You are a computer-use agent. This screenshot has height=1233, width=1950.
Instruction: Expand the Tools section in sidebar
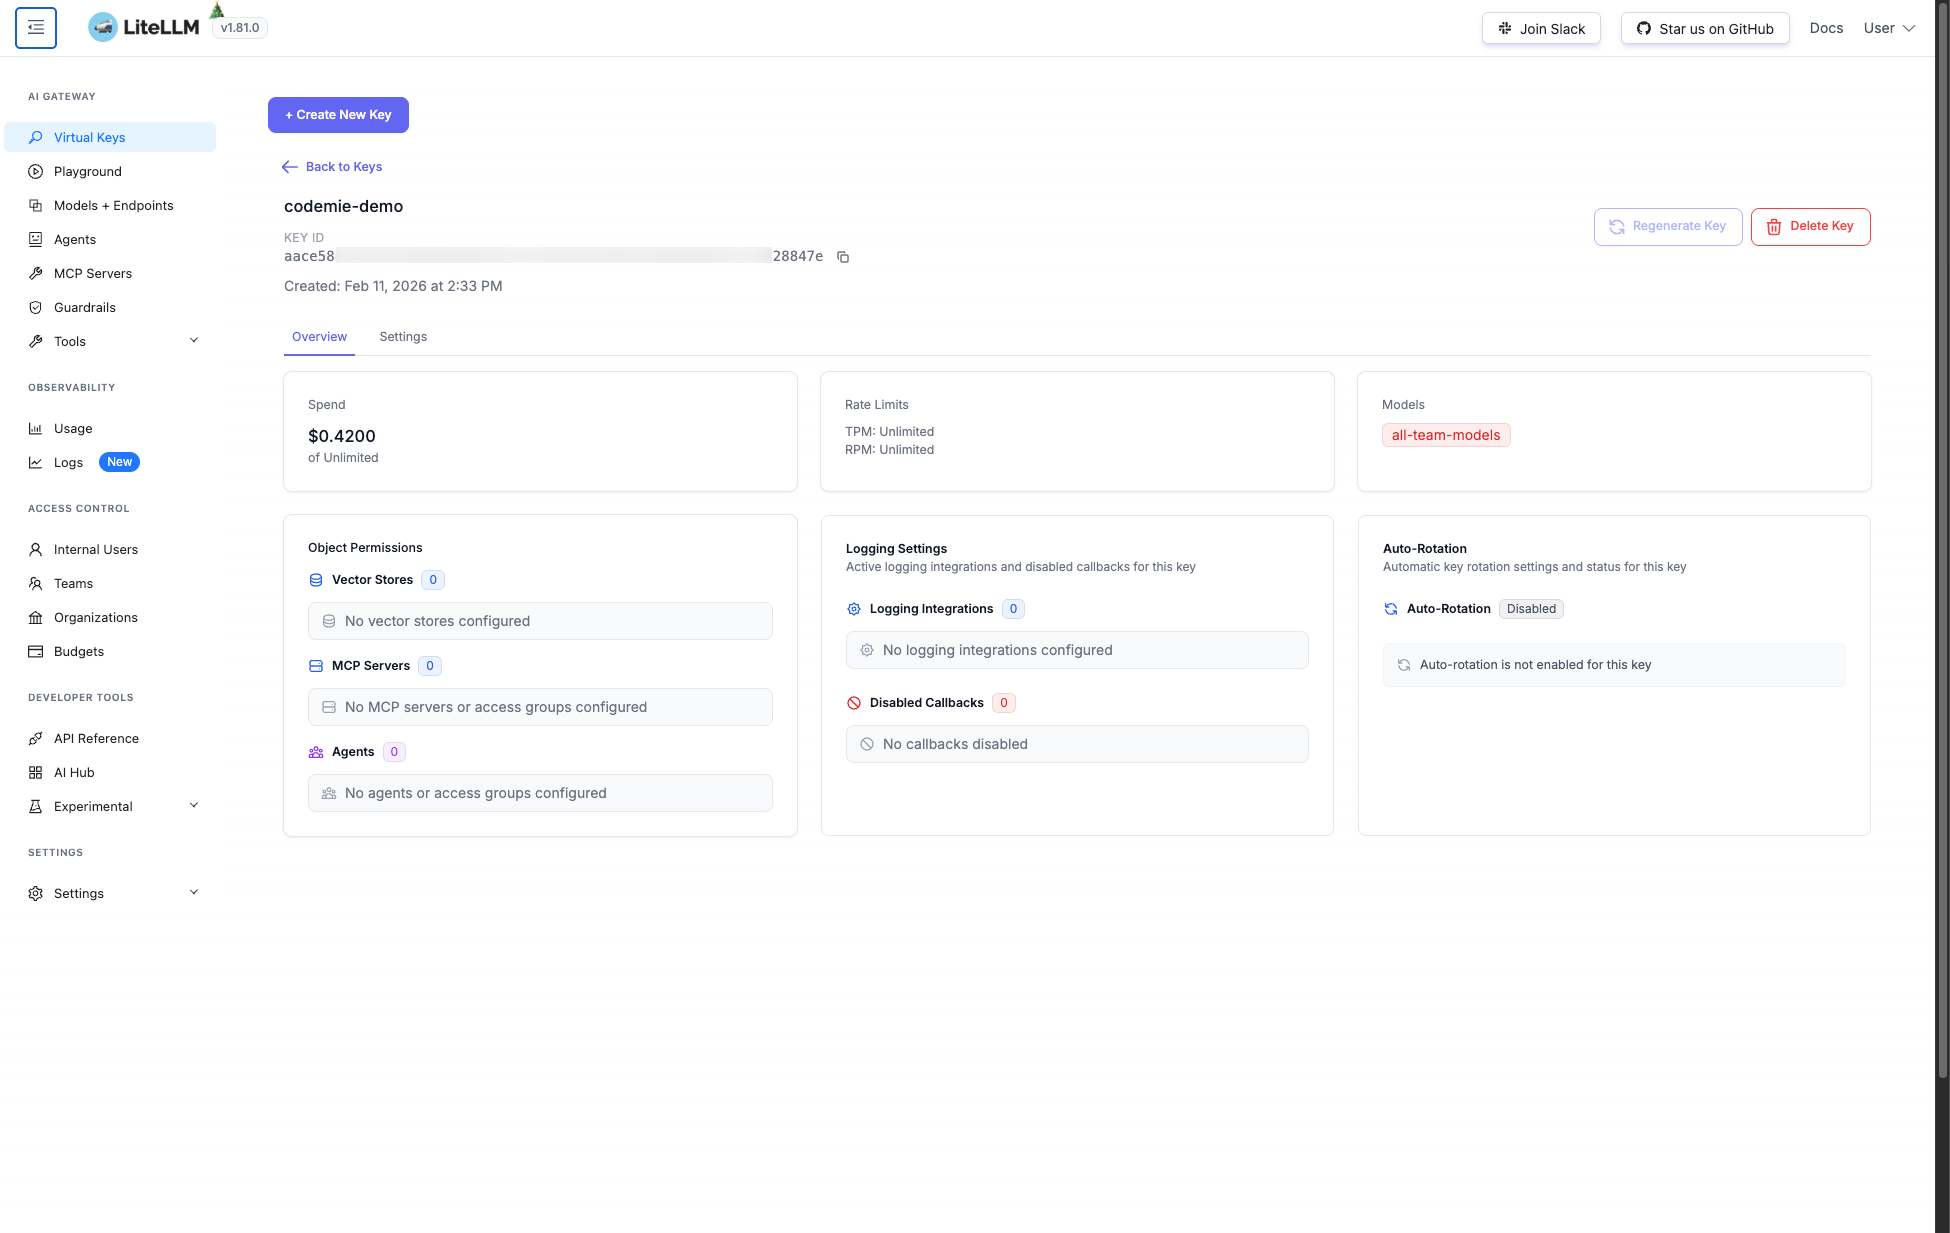click(70, 341)
